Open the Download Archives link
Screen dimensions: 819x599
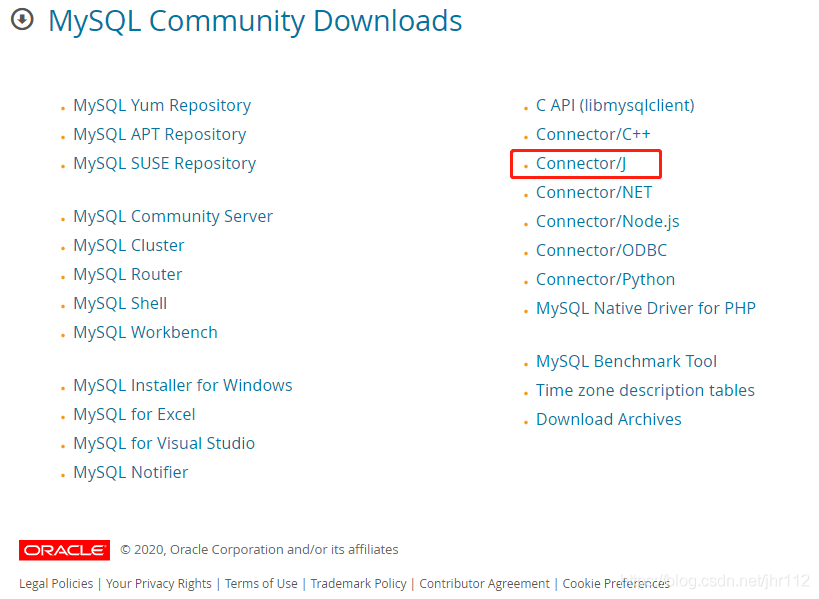609,419
